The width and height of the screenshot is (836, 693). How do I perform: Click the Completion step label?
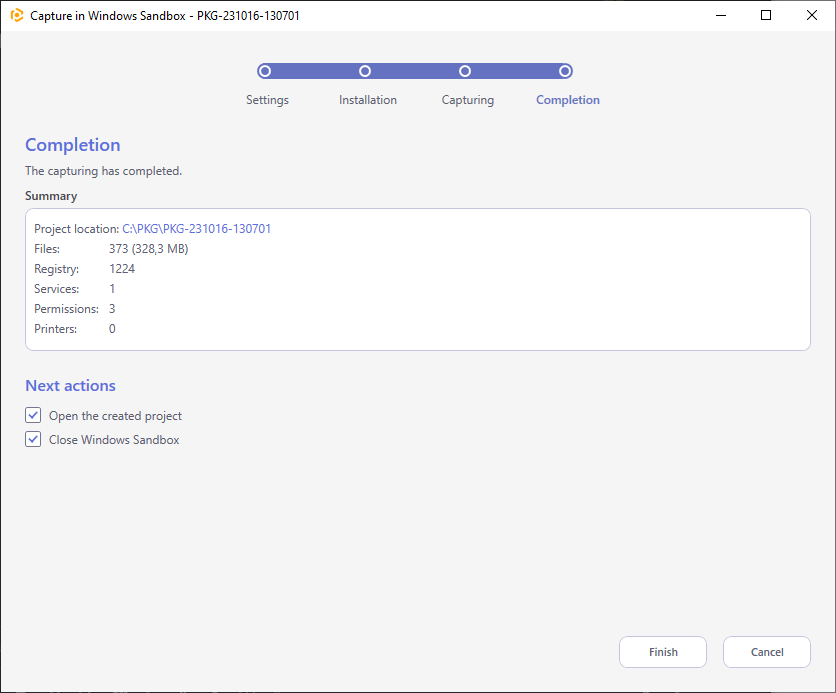click(x=568, y=100)
